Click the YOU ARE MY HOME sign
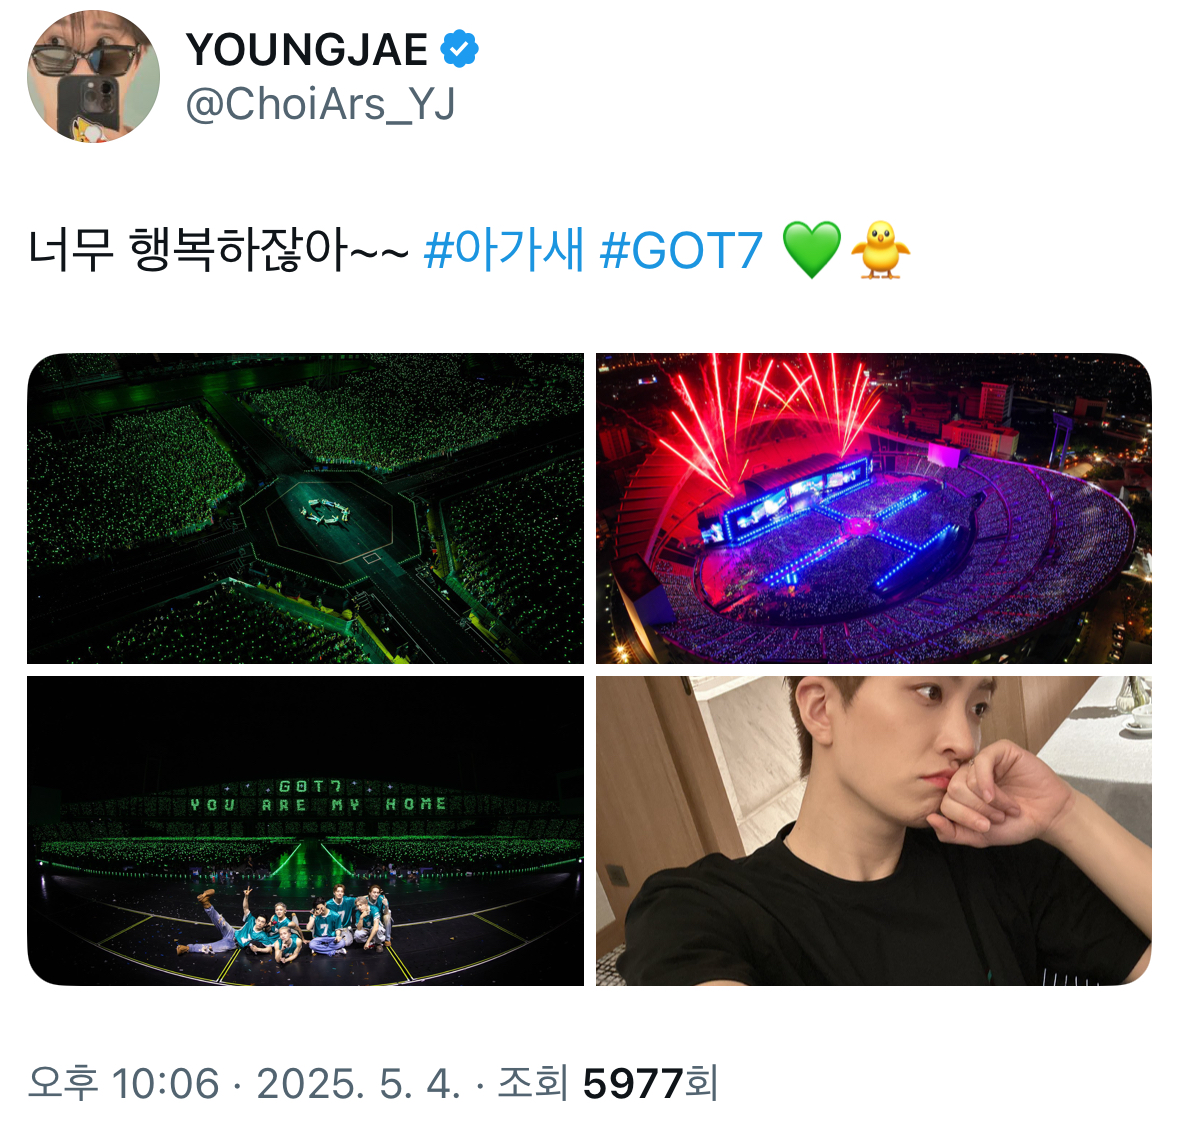Image resolution: width=1179 pixels, height=1132 pixels. click(x=318, y=804)
